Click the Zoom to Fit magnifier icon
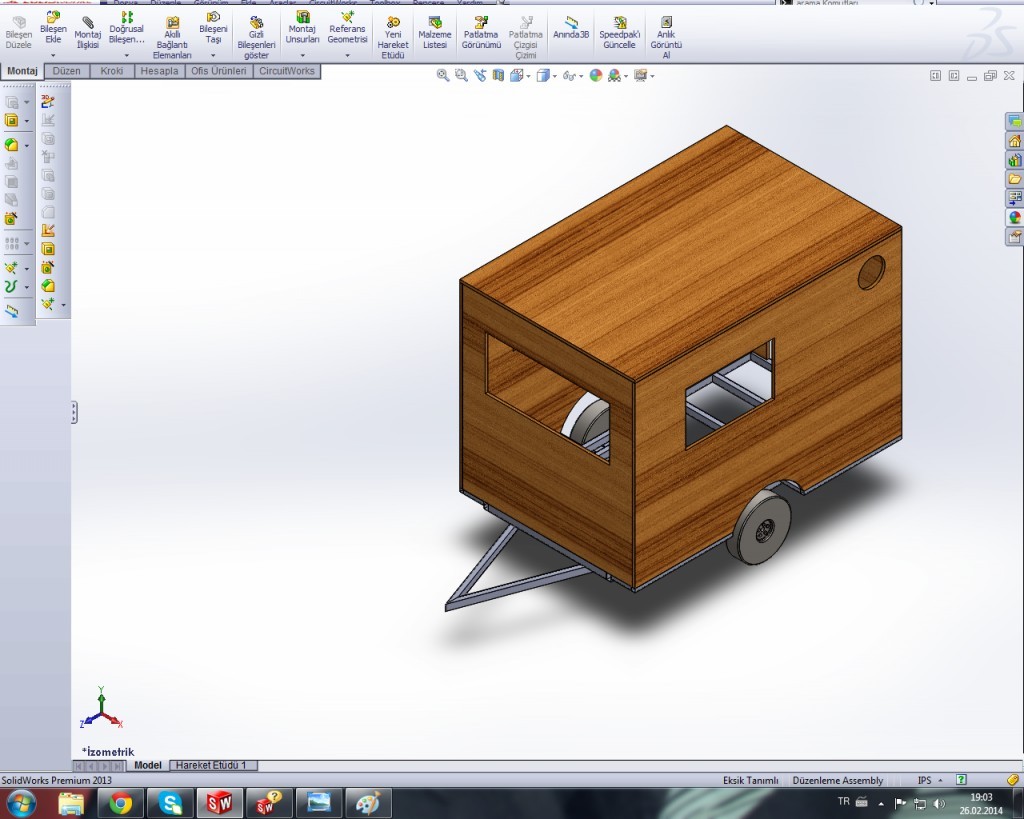The image size is (1024, 819). pos(443,75)
